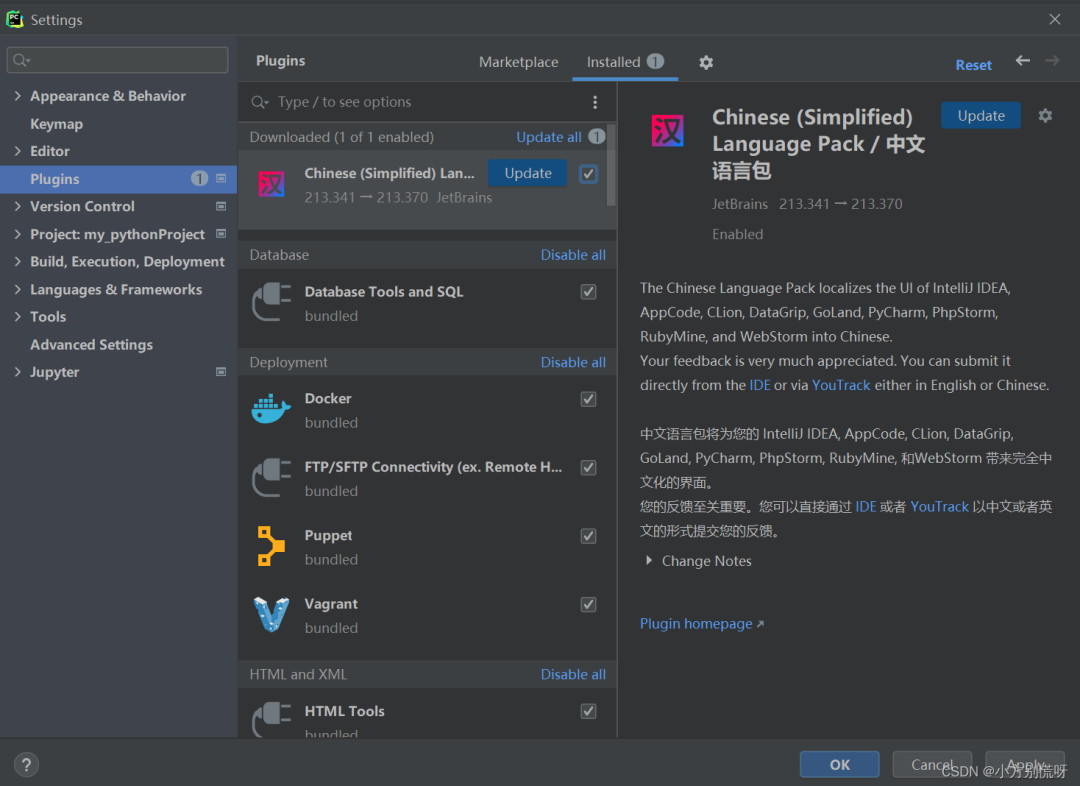Expand the Editor tree node
This screenshot has width=1080, height=786.
tap(17, 151)
